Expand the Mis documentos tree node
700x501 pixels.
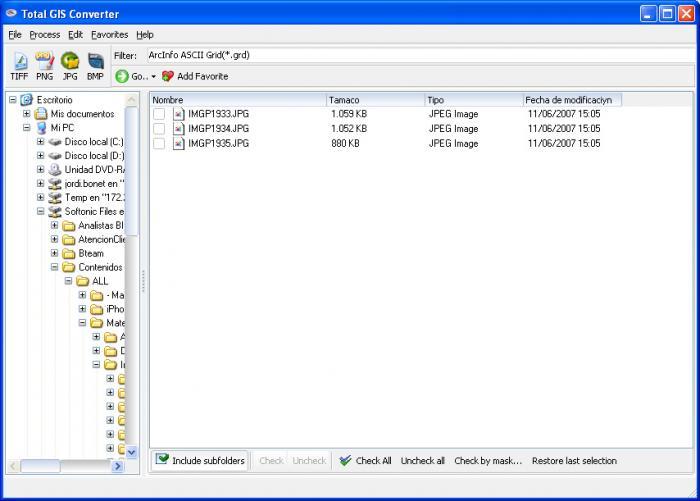coord(27,114)
